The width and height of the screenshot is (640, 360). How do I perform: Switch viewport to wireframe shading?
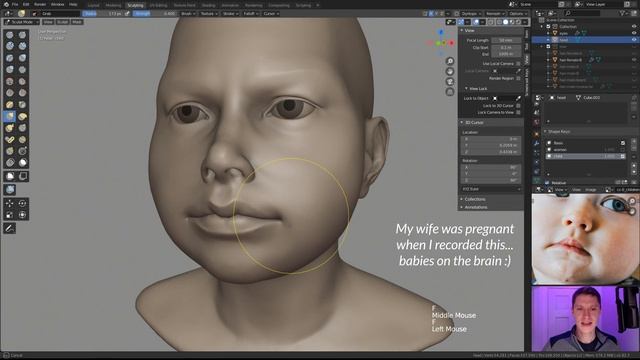point(499,22)
